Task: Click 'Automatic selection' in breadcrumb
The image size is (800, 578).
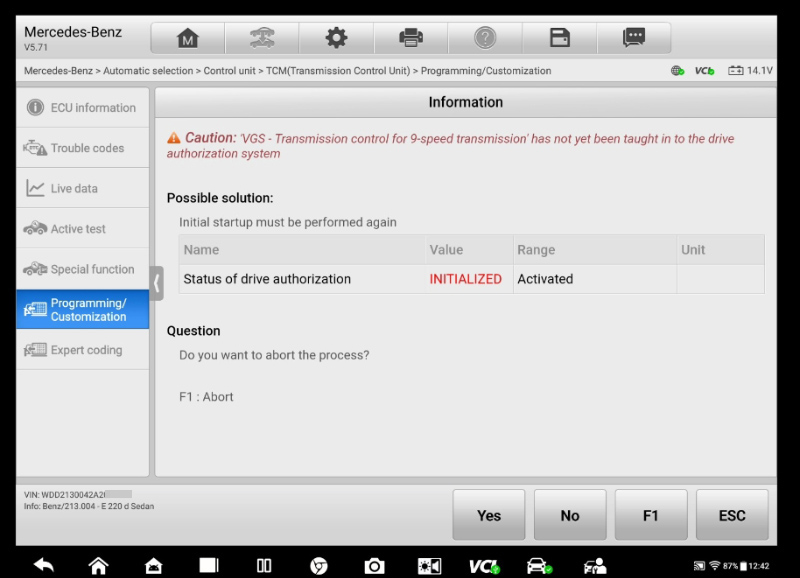Action: tap(148, 71)
